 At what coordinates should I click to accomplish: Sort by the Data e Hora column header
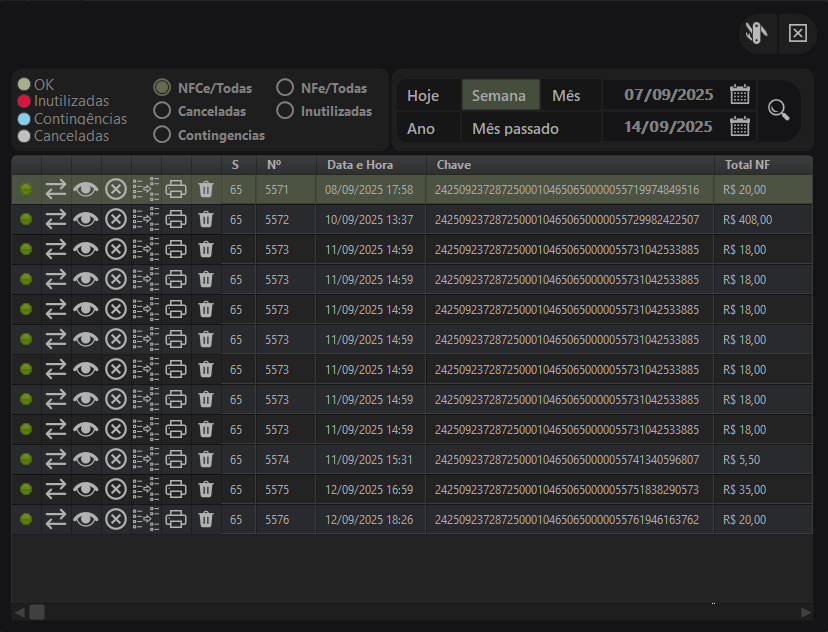click(360, 164)
